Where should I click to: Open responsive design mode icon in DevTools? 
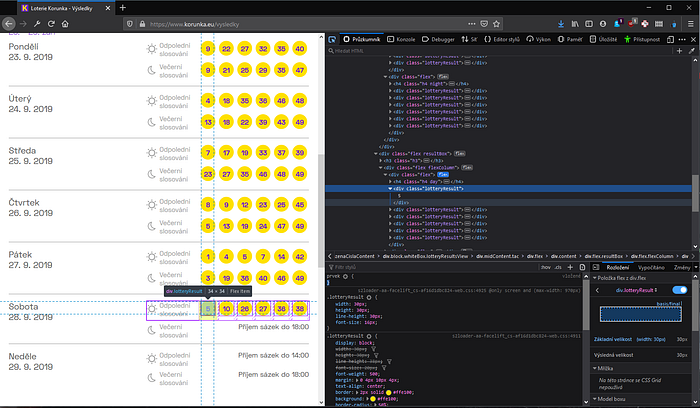pos(668,38)
